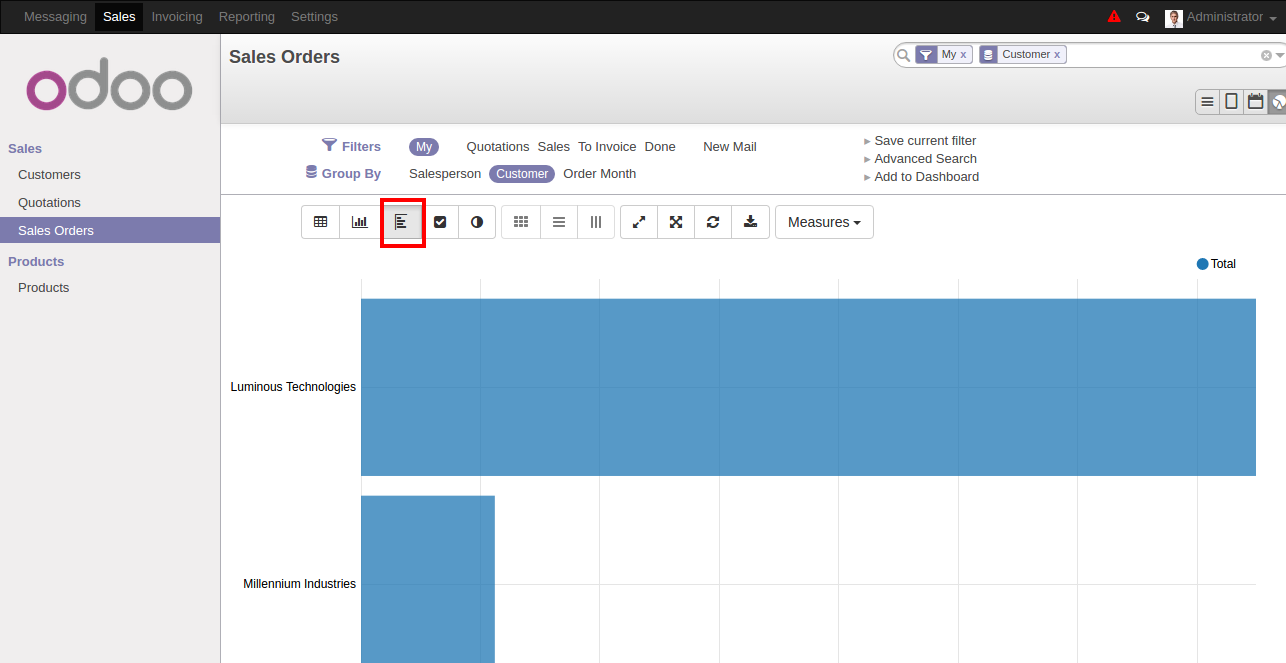
Task: Click the red warning triangle icon
Action: pos(1114,17)
